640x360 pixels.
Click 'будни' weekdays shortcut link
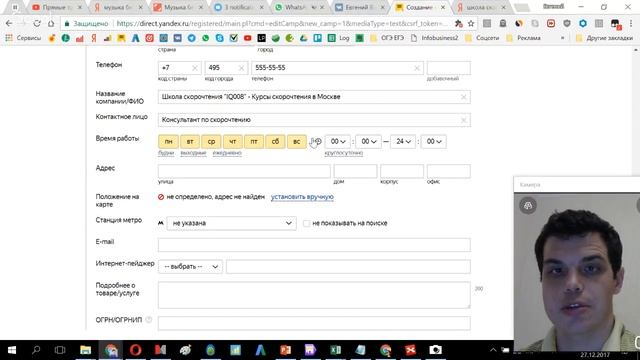(x=166, y=153)
